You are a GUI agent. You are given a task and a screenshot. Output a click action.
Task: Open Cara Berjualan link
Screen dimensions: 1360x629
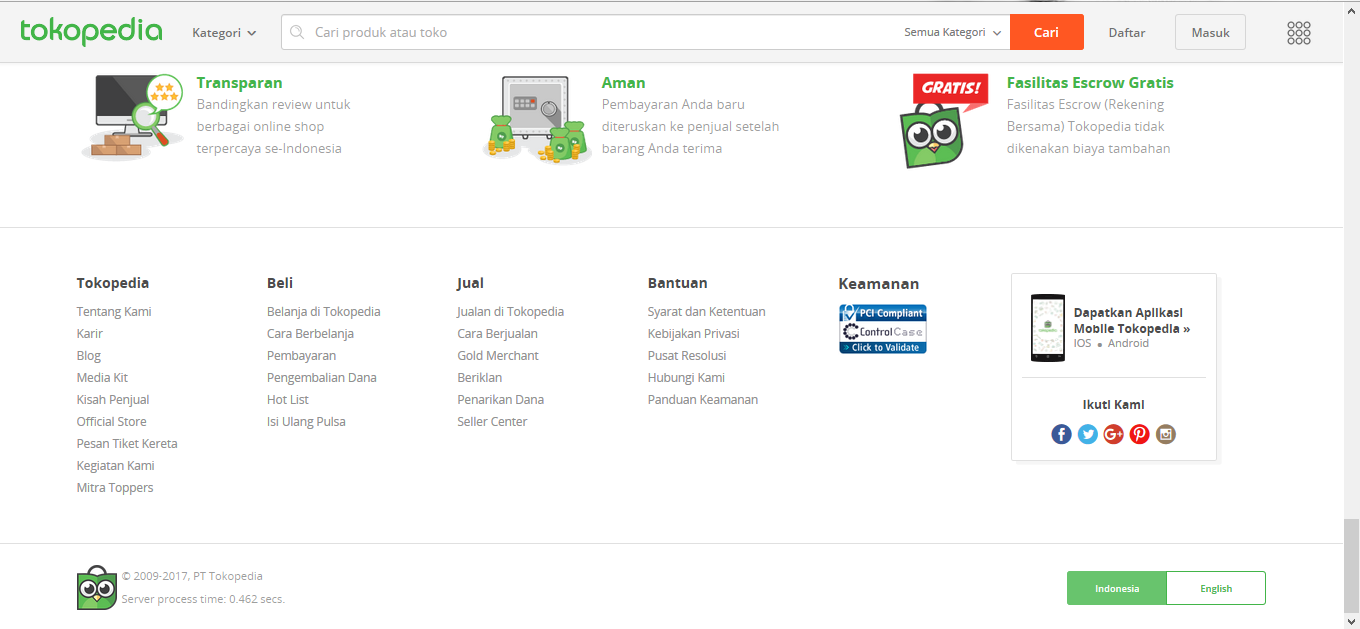click(497, 333)
